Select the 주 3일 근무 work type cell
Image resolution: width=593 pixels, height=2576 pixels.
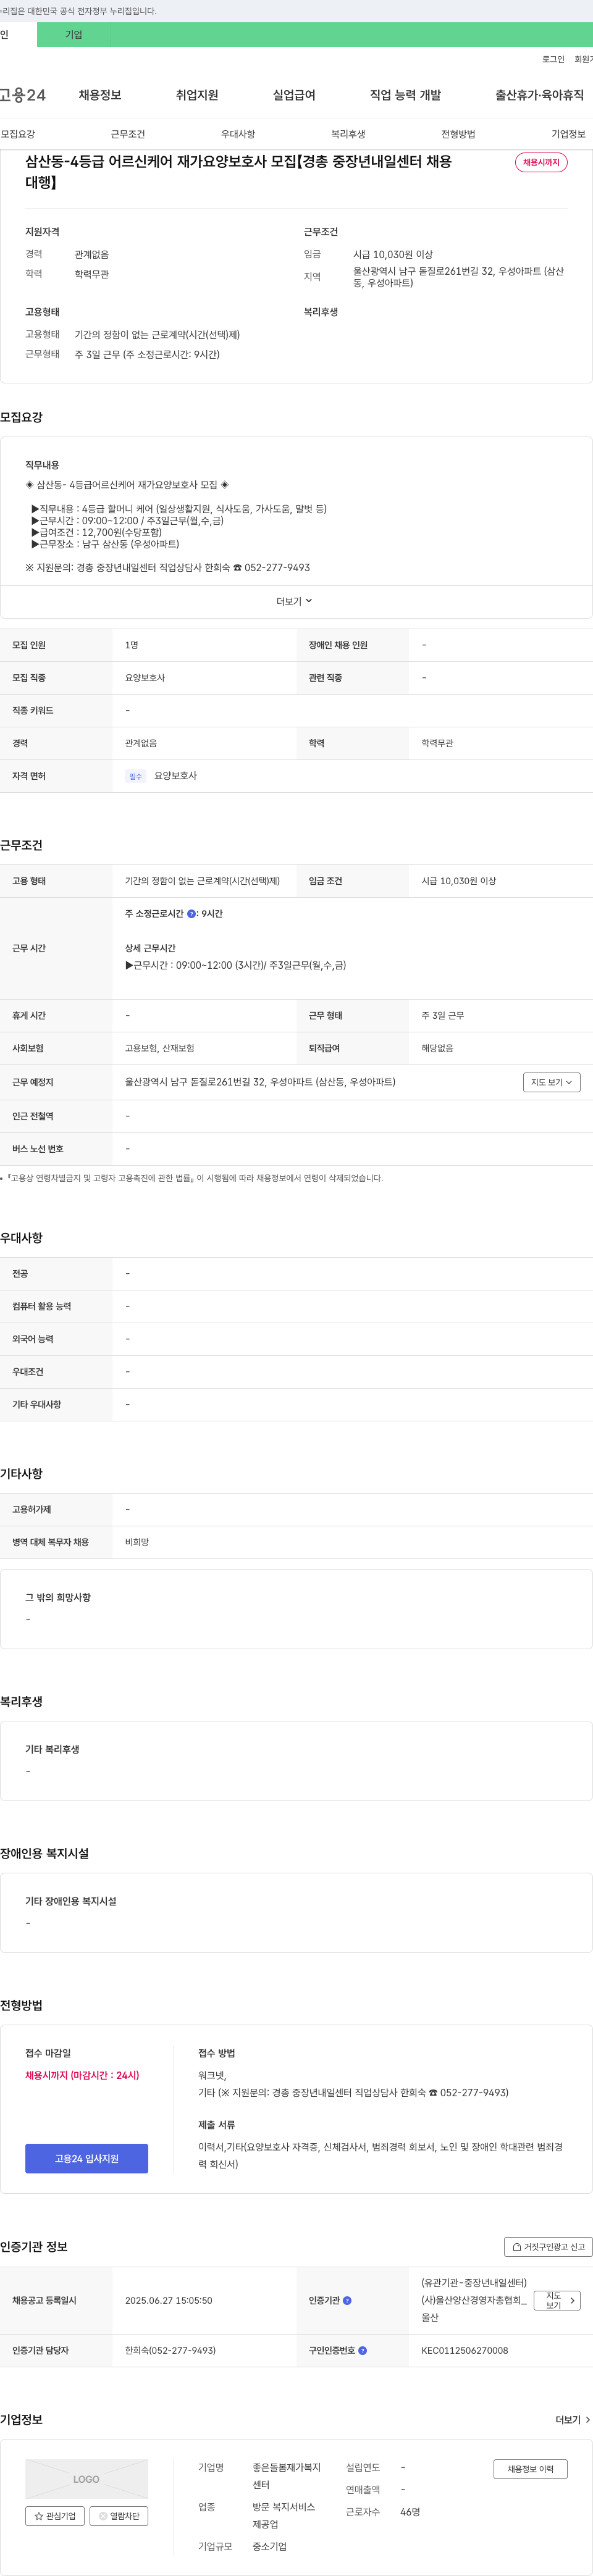pos(442,1016)
